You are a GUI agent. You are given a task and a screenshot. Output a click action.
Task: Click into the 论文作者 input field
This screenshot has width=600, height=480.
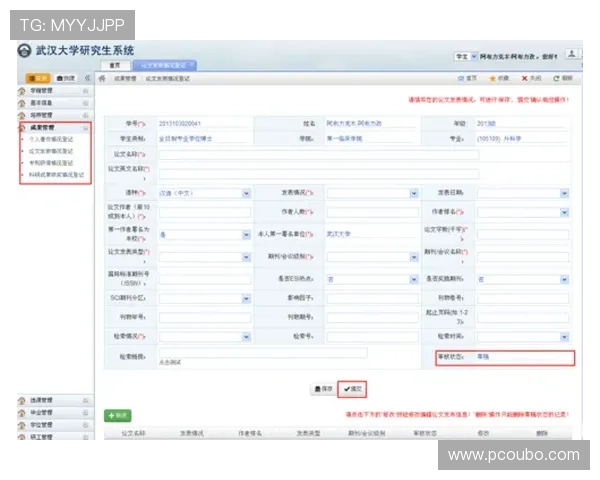[205, 212]
